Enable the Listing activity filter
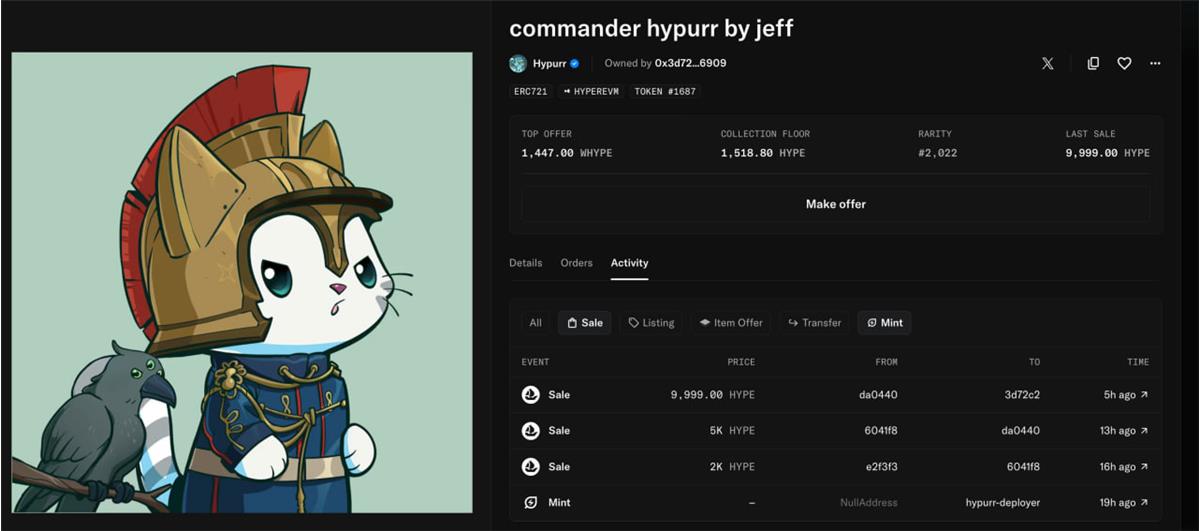Image resolution: width=1200 pixels, height=531 pixels. tap(651, 323)
